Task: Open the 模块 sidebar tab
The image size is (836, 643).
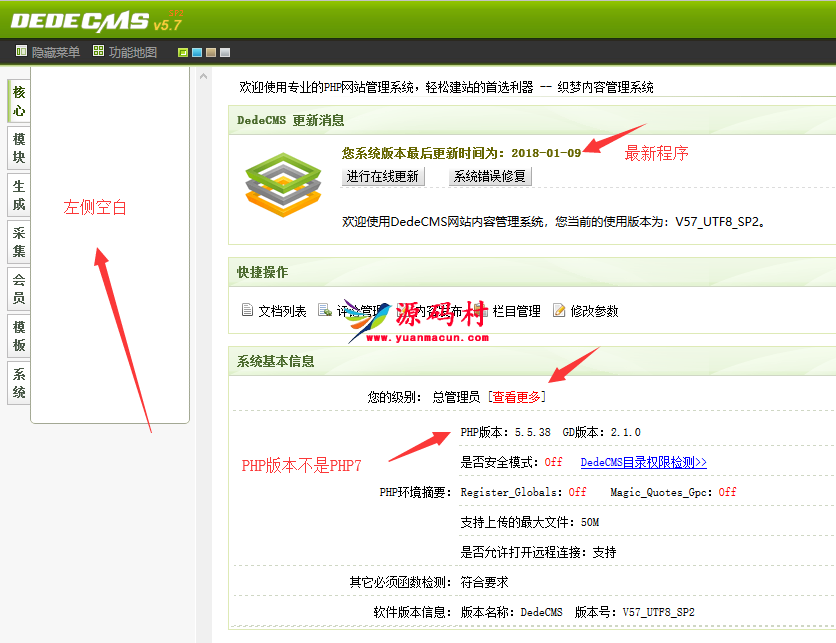Action: [x=19, y=148]
